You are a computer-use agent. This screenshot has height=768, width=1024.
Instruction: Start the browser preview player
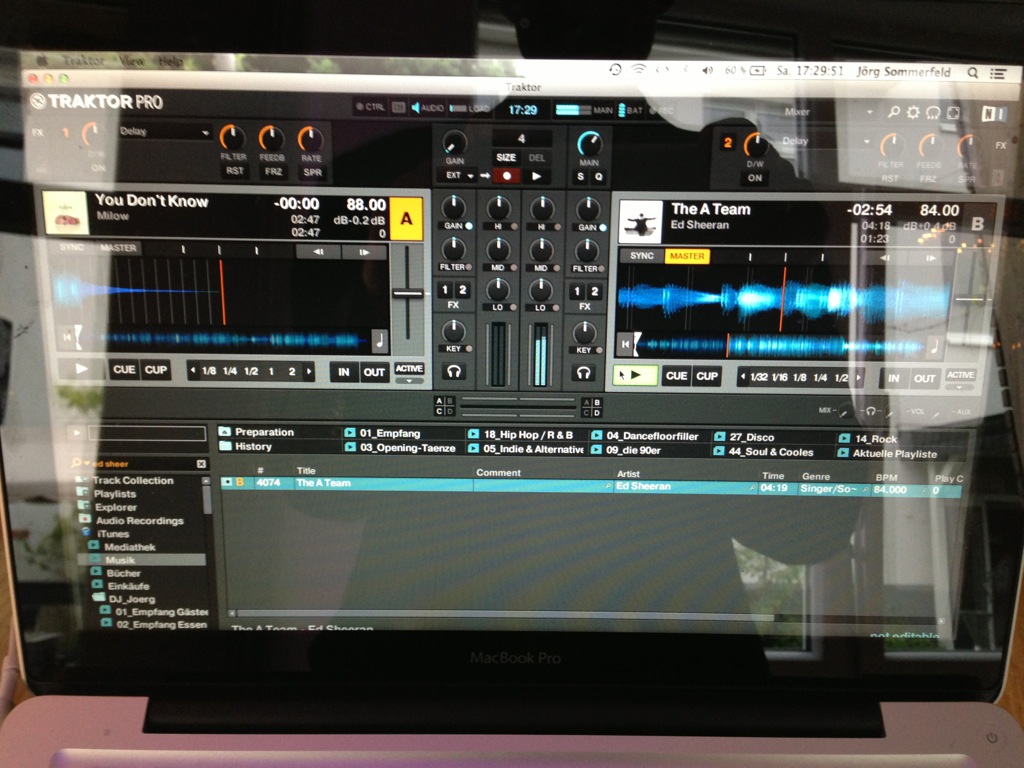point(77,432)
